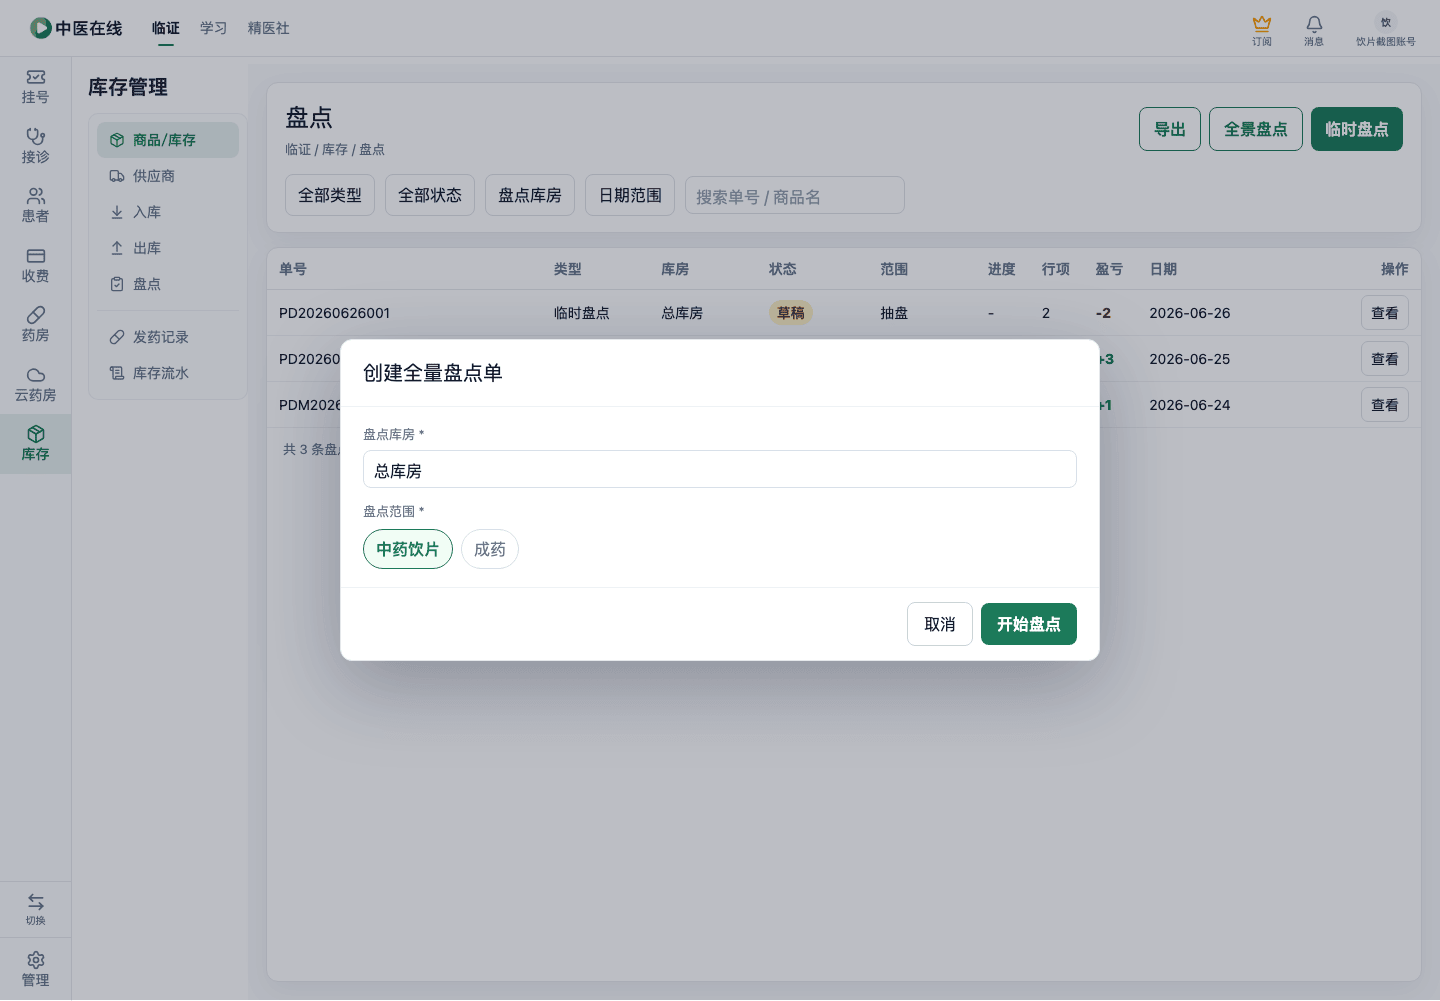Click the 日期 column header
The image size is (1440, 1001).
coord(1163,269)
